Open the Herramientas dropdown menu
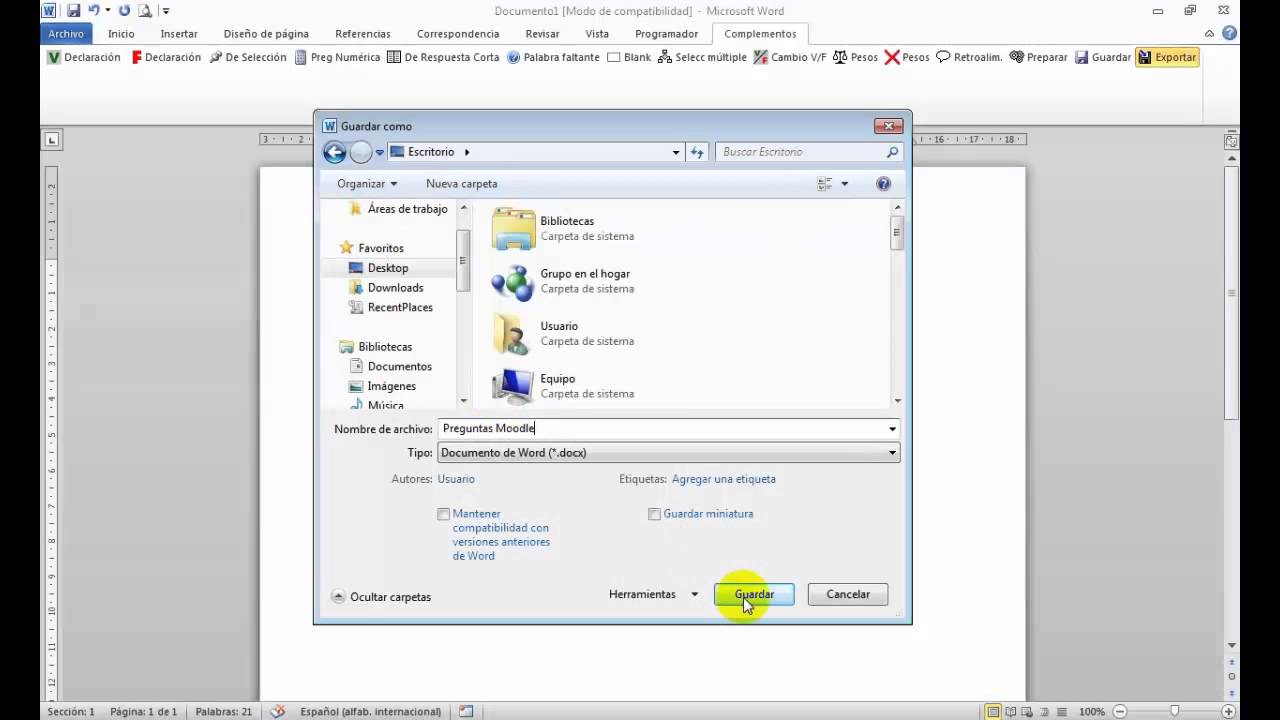Viewport: 1280px width, 720px height. [x=654, y=594]
